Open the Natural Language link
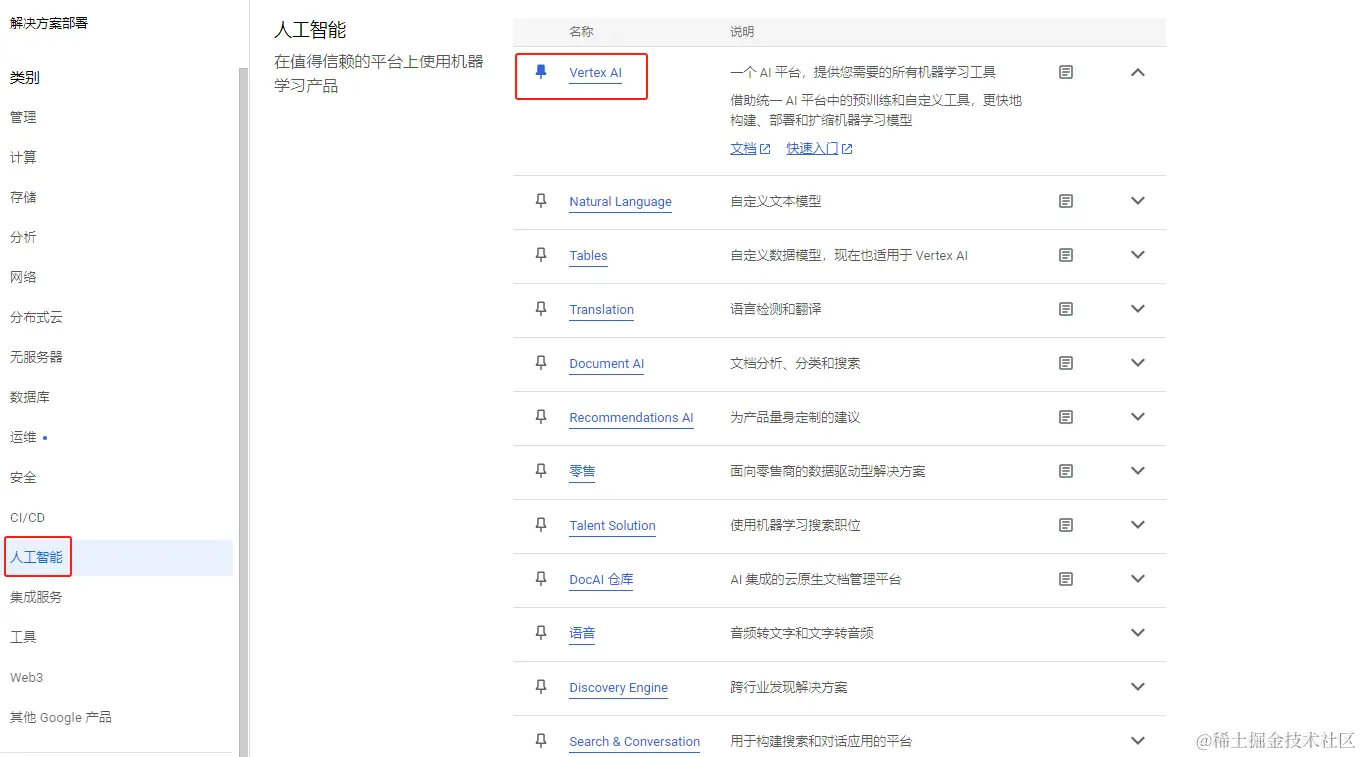 [620, 202]
